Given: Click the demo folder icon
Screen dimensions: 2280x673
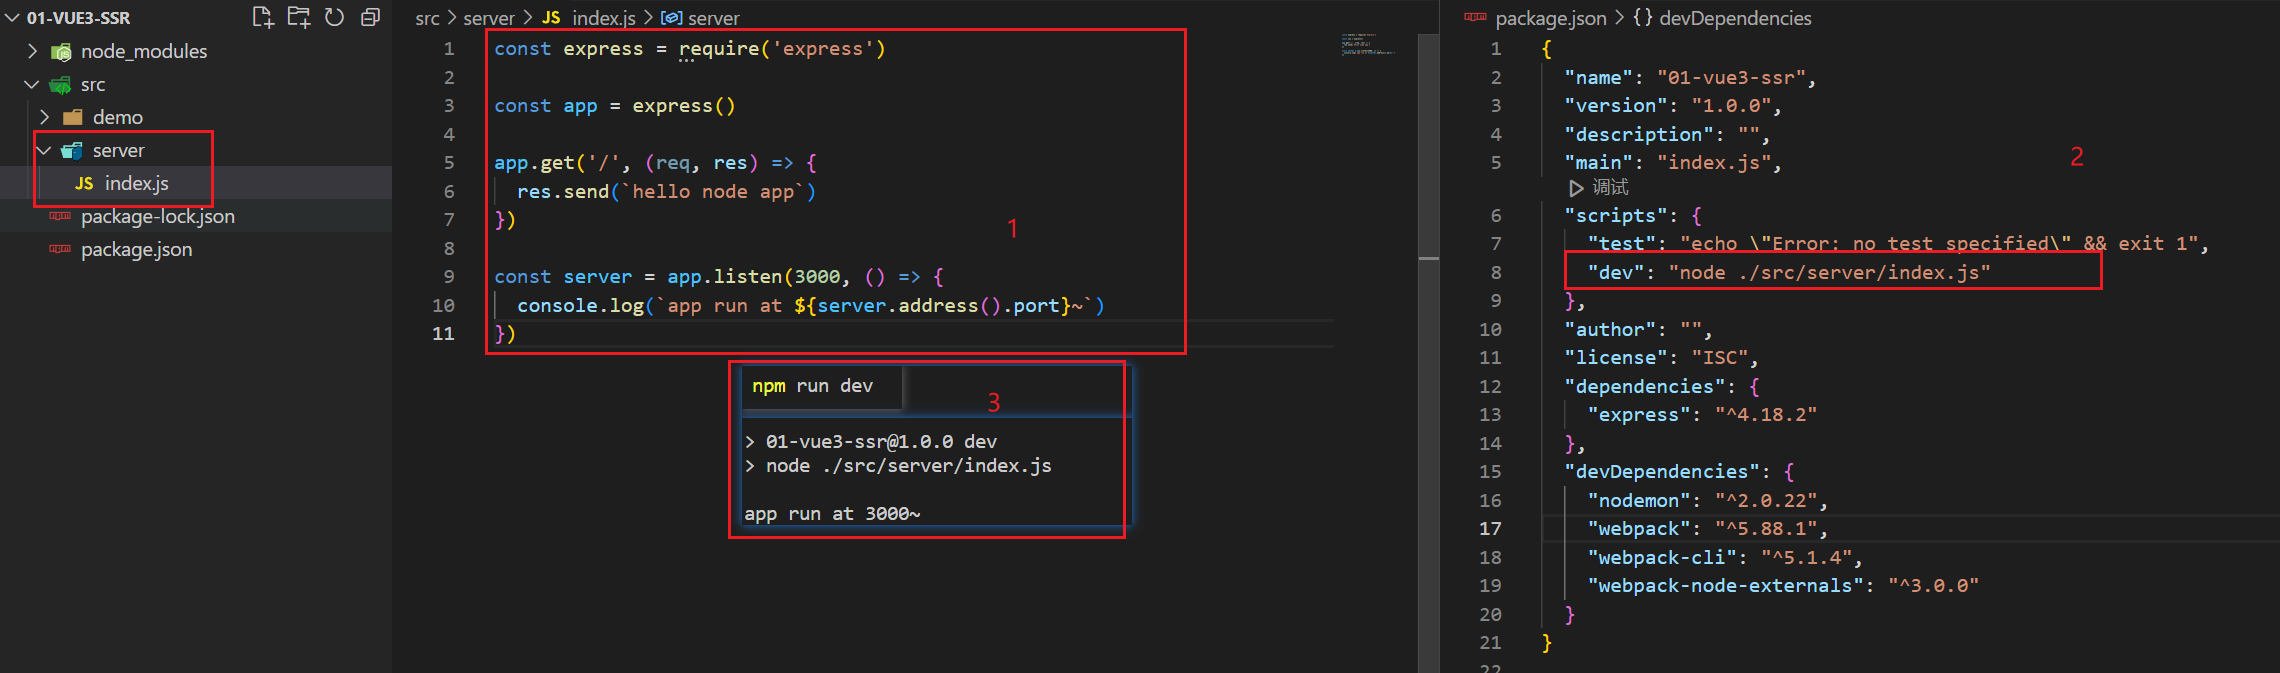Looking at the screenshot, I should (x=72, y=118).
